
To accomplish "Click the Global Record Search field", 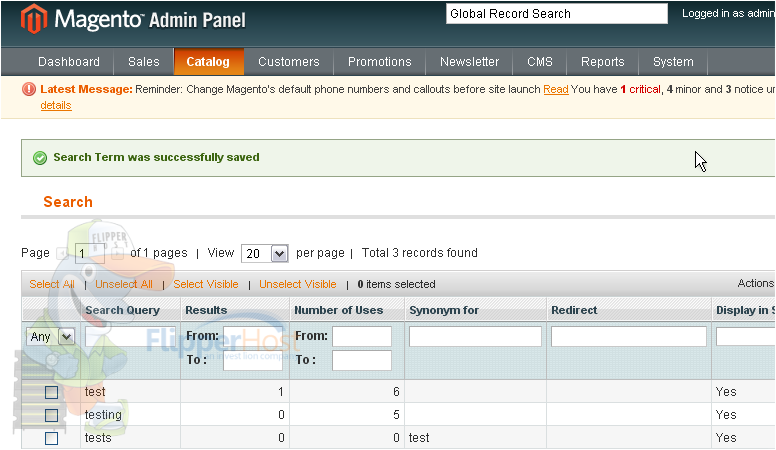I will point(557,14).
